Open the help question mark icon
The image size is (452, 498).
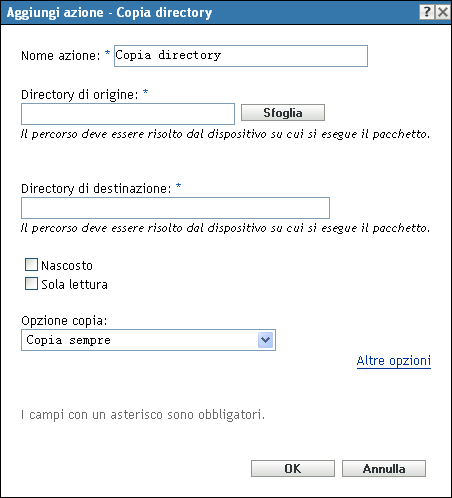[427, 12]
